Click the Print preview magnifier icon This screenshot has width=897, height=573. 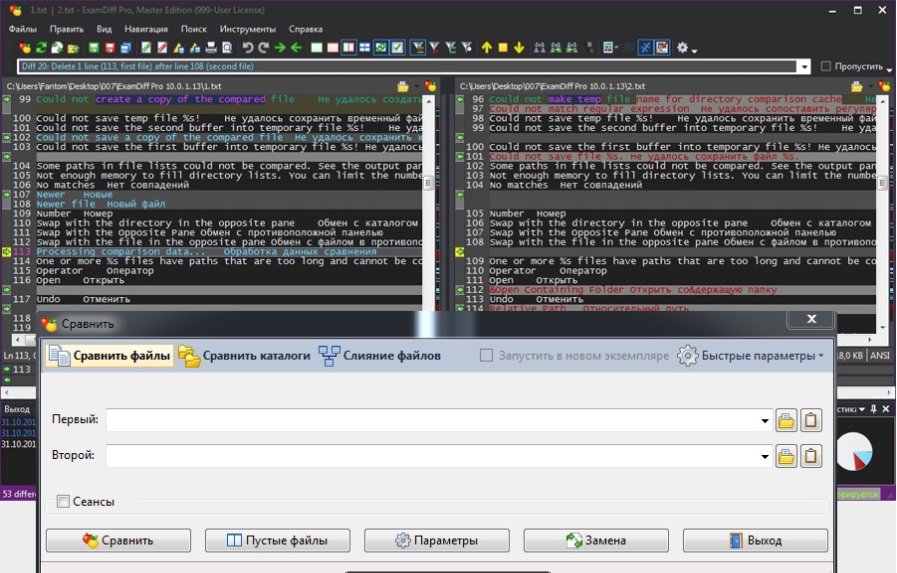[227, 47]
